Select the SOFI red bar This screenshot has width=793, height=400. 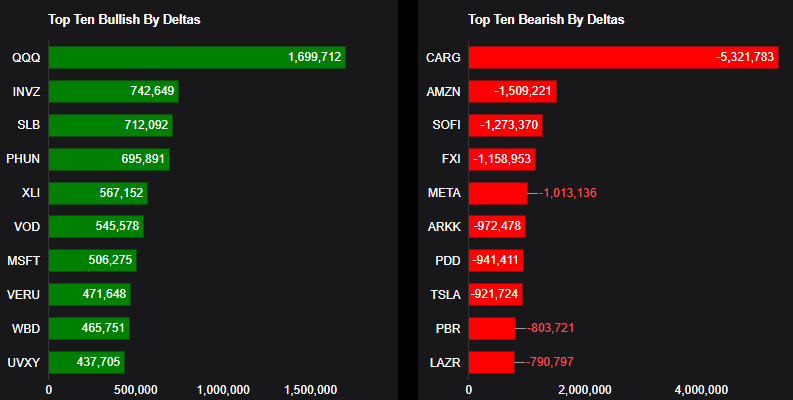pos(506,126)
